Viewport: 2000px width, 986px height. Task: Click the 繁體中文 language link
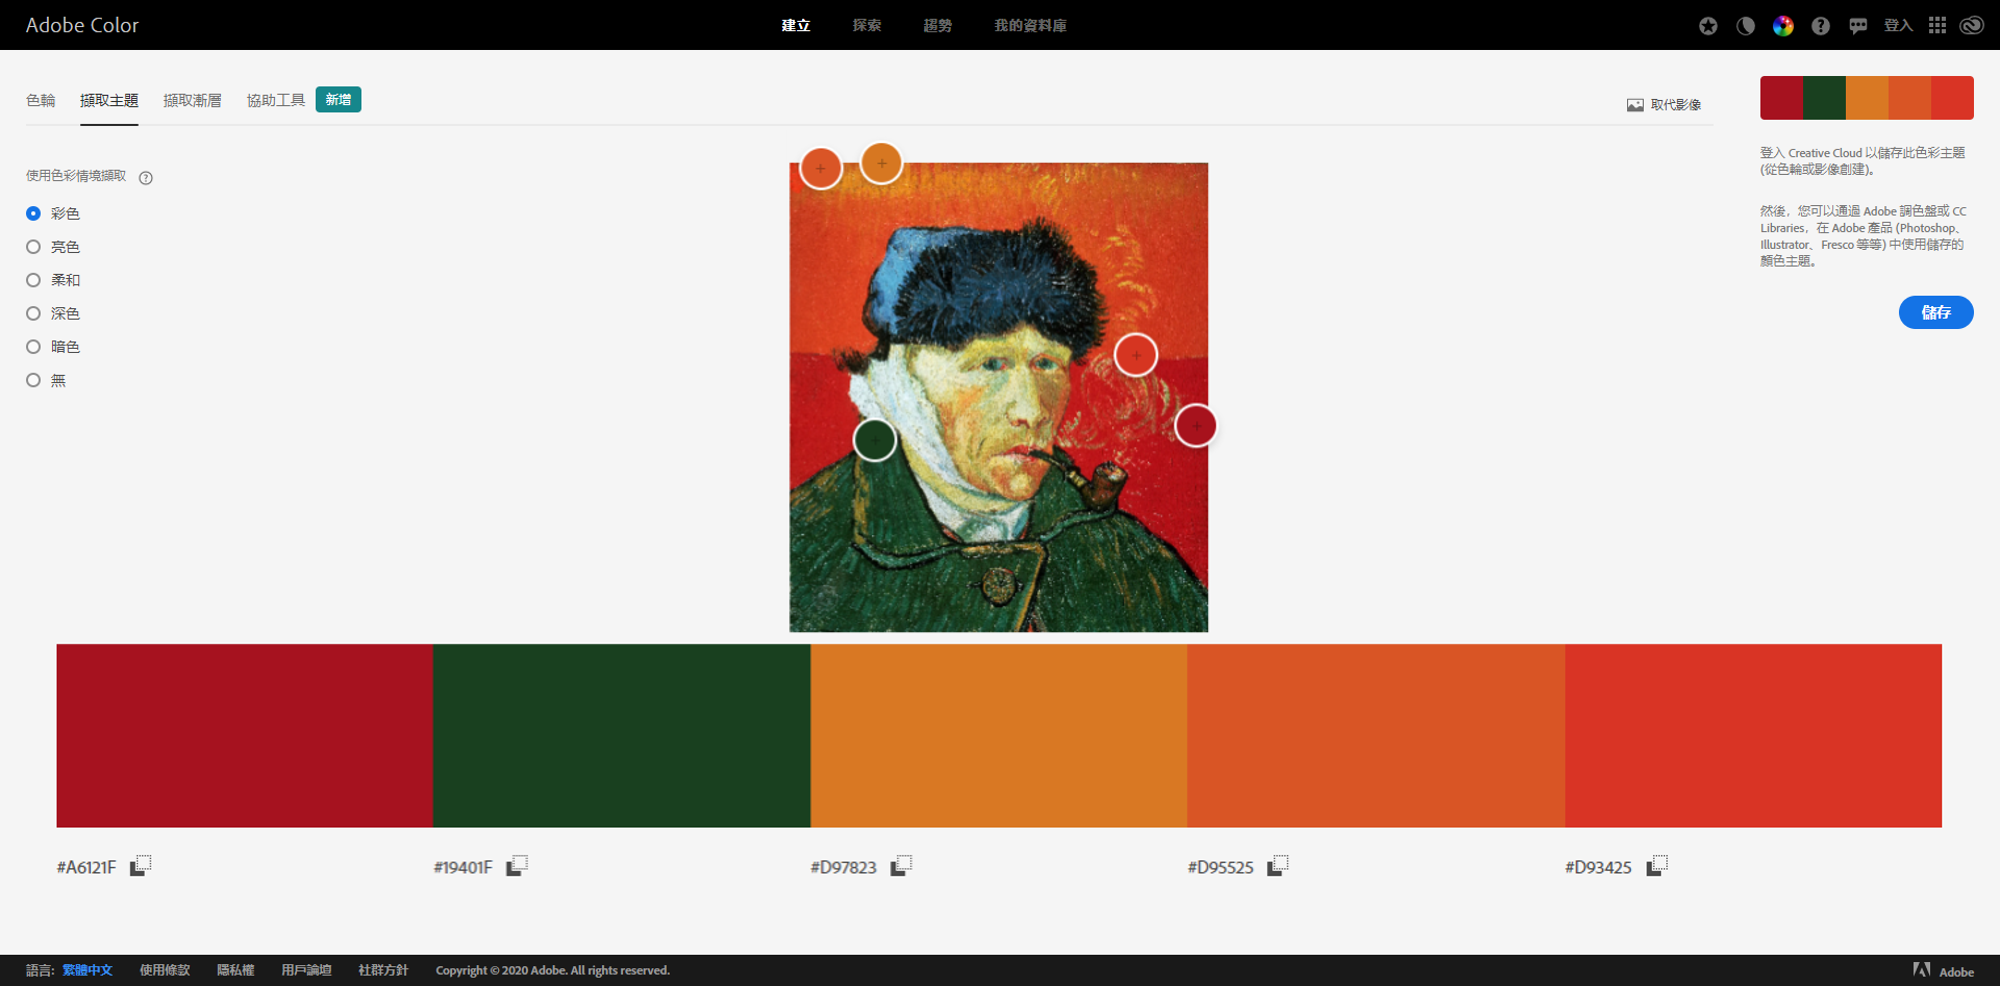pyautogui.click(x=87, y=970)
